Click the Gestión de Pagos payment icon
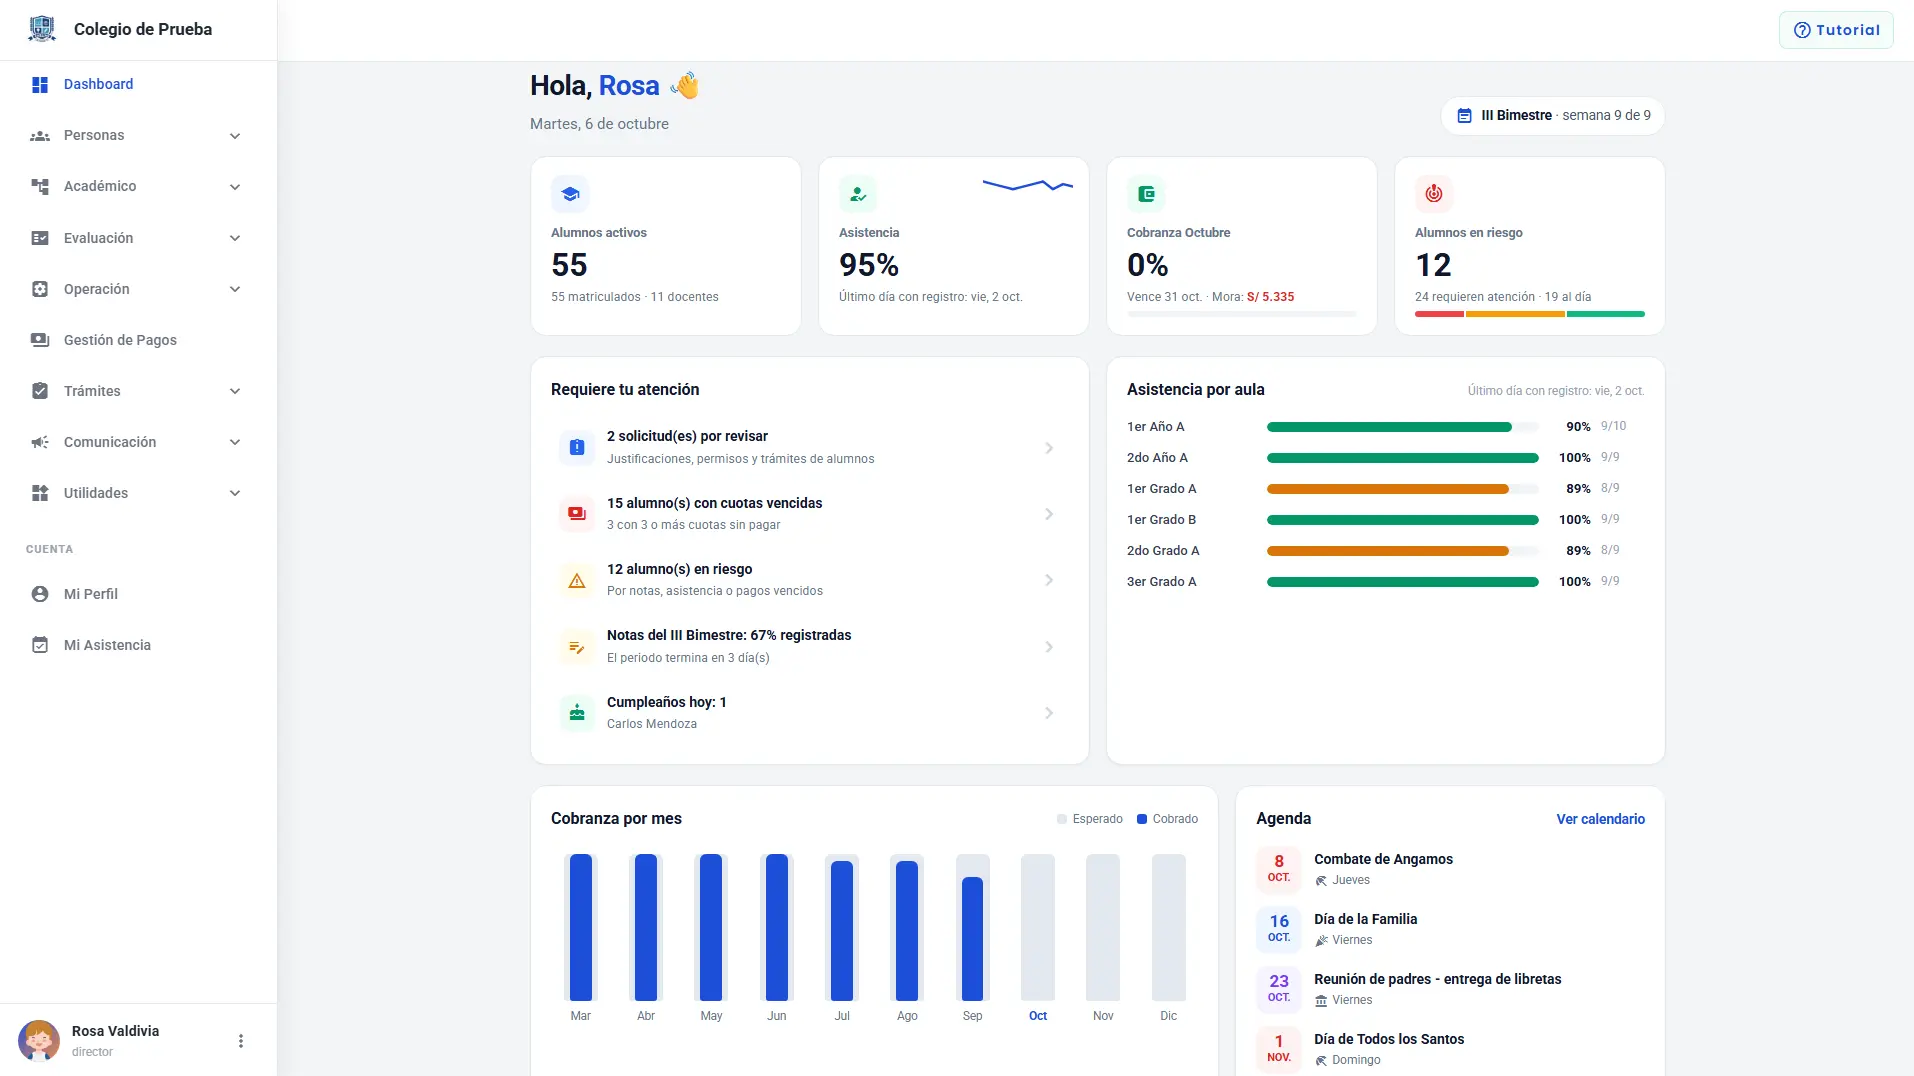This screenshot has width=1914, height=1076. (40, 340)
